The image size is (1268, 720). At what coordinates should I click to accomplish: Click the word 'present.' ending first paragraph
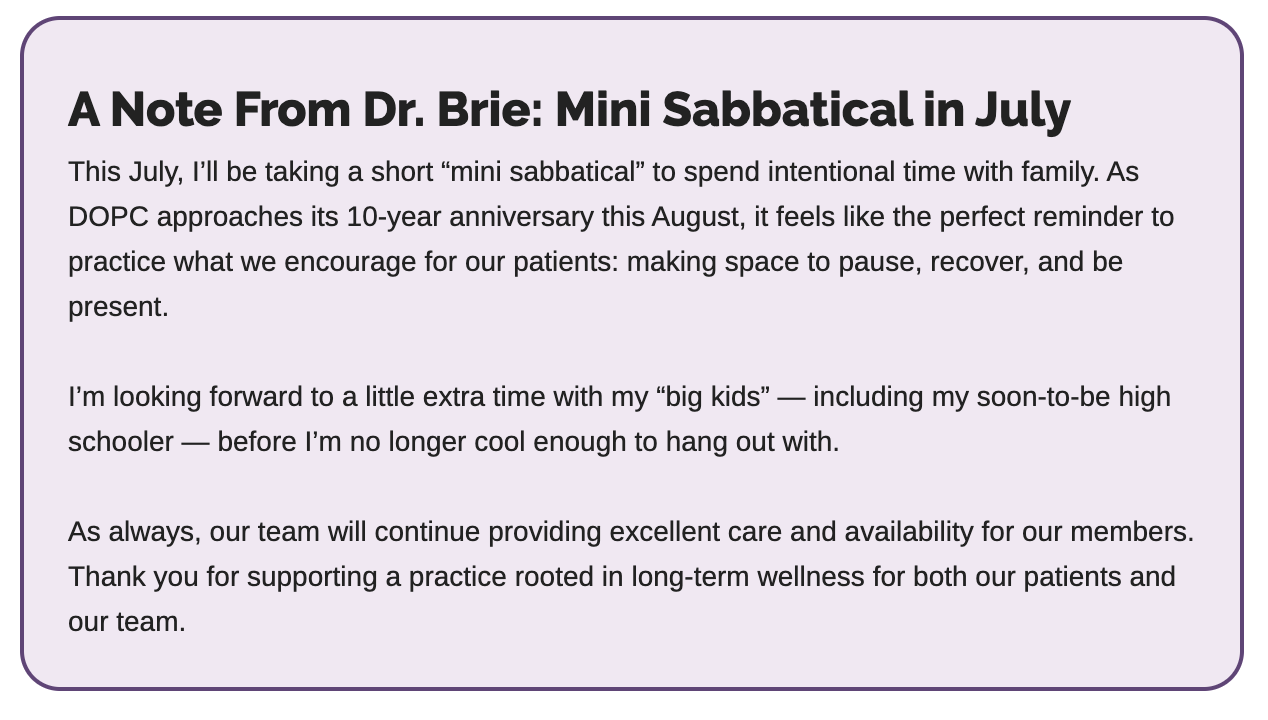point(118,308)
